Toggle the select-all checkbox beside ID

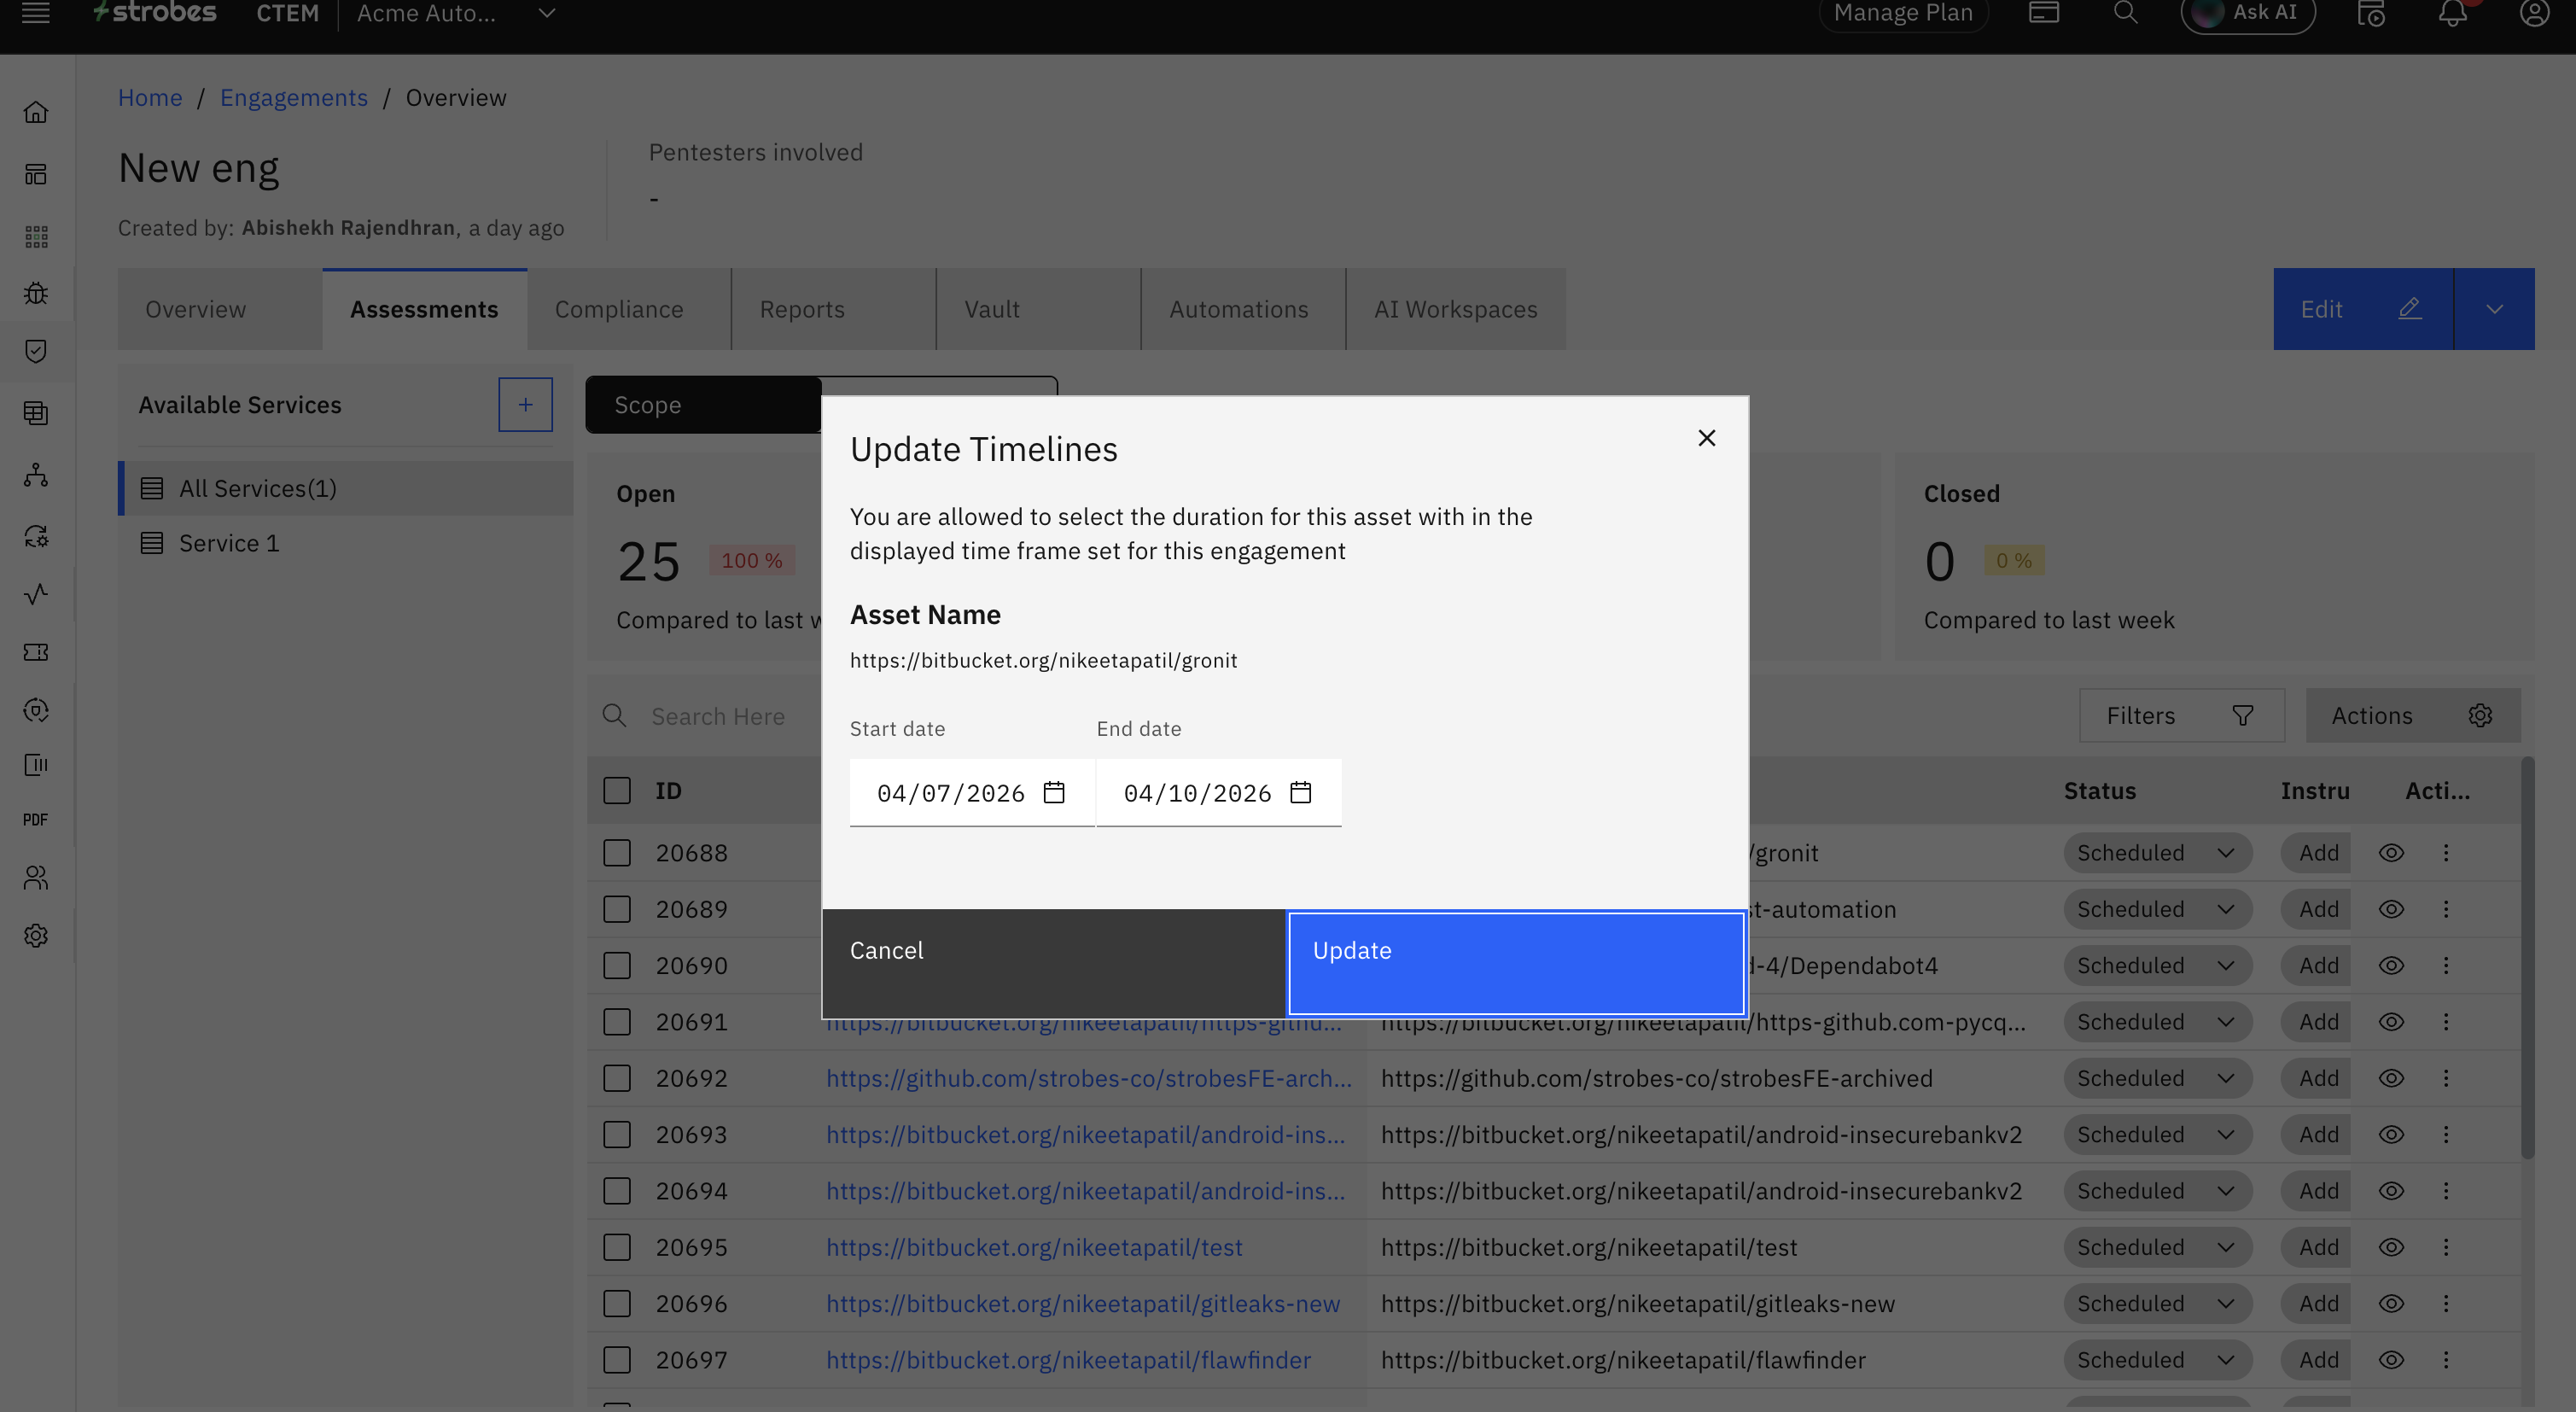617,790
